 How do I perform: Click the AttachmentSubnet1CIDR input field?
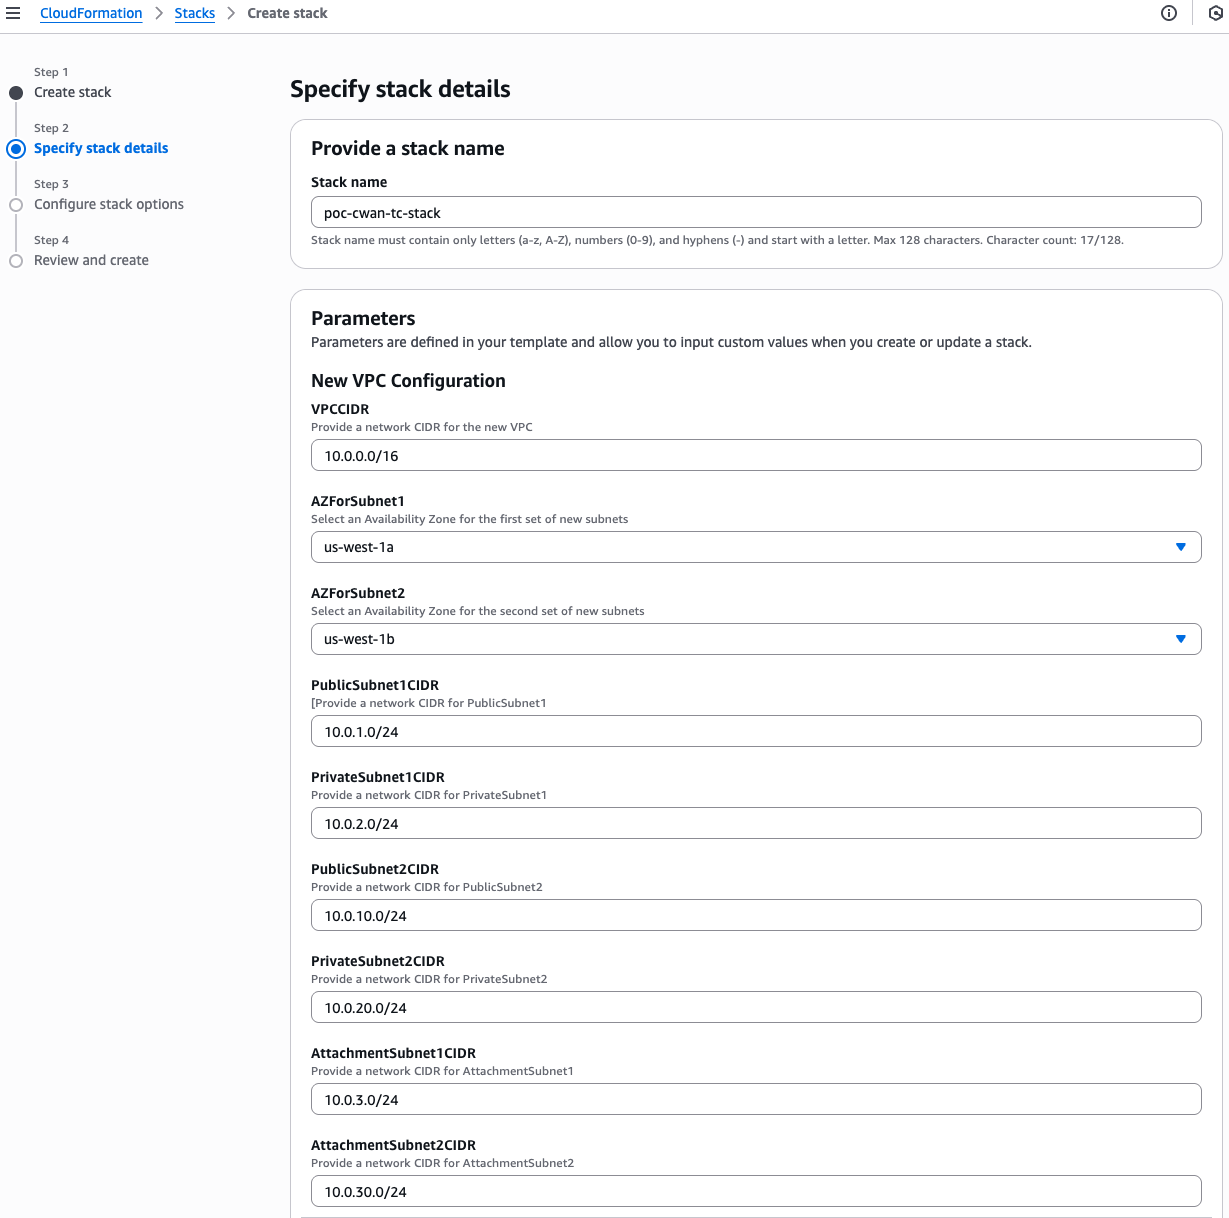755,1100
